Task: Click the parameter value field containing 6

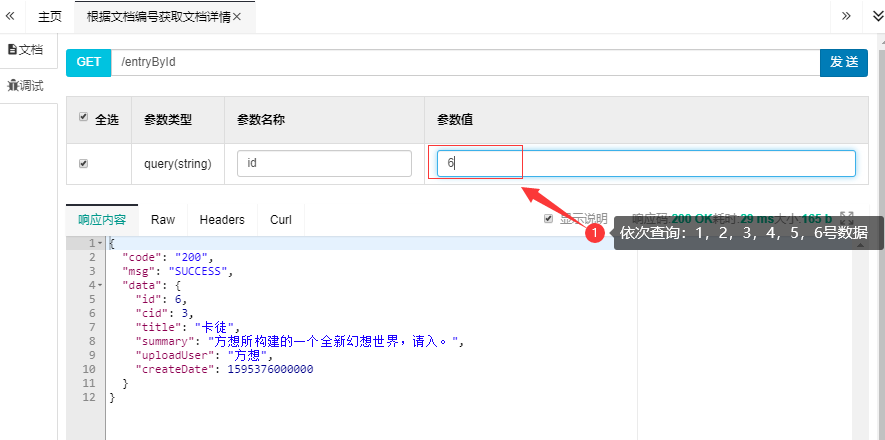Action: coord(646,164)
